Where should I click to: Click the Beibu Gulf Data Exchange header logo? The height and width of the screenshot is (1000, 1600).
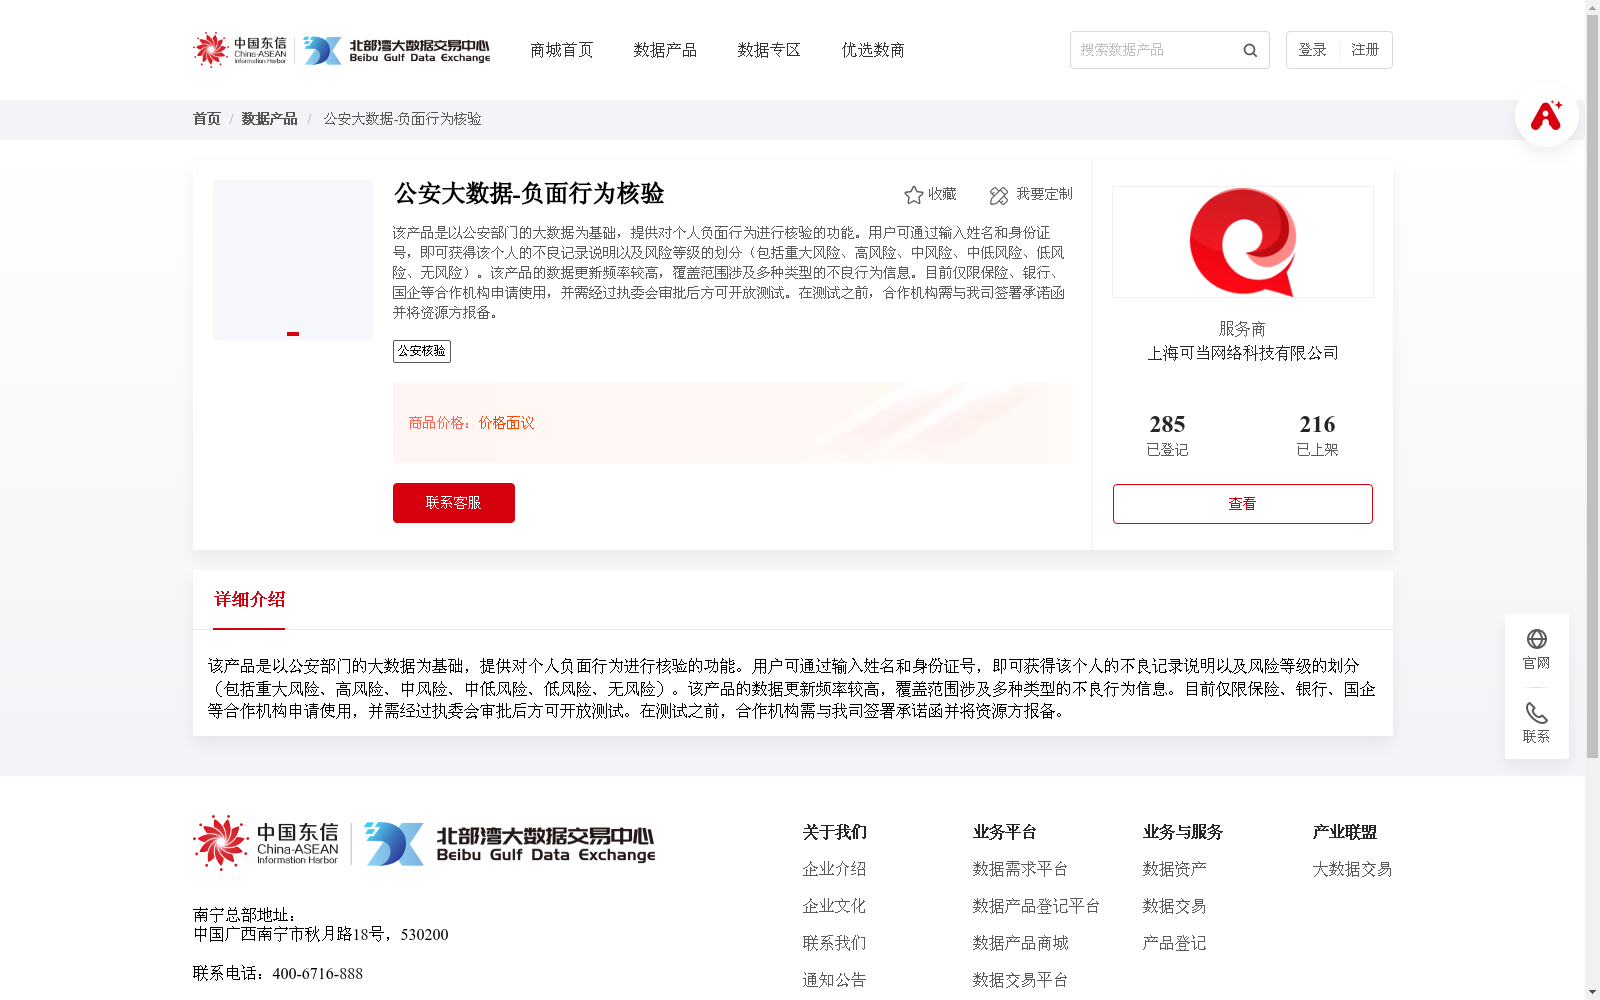coord(396,50)
